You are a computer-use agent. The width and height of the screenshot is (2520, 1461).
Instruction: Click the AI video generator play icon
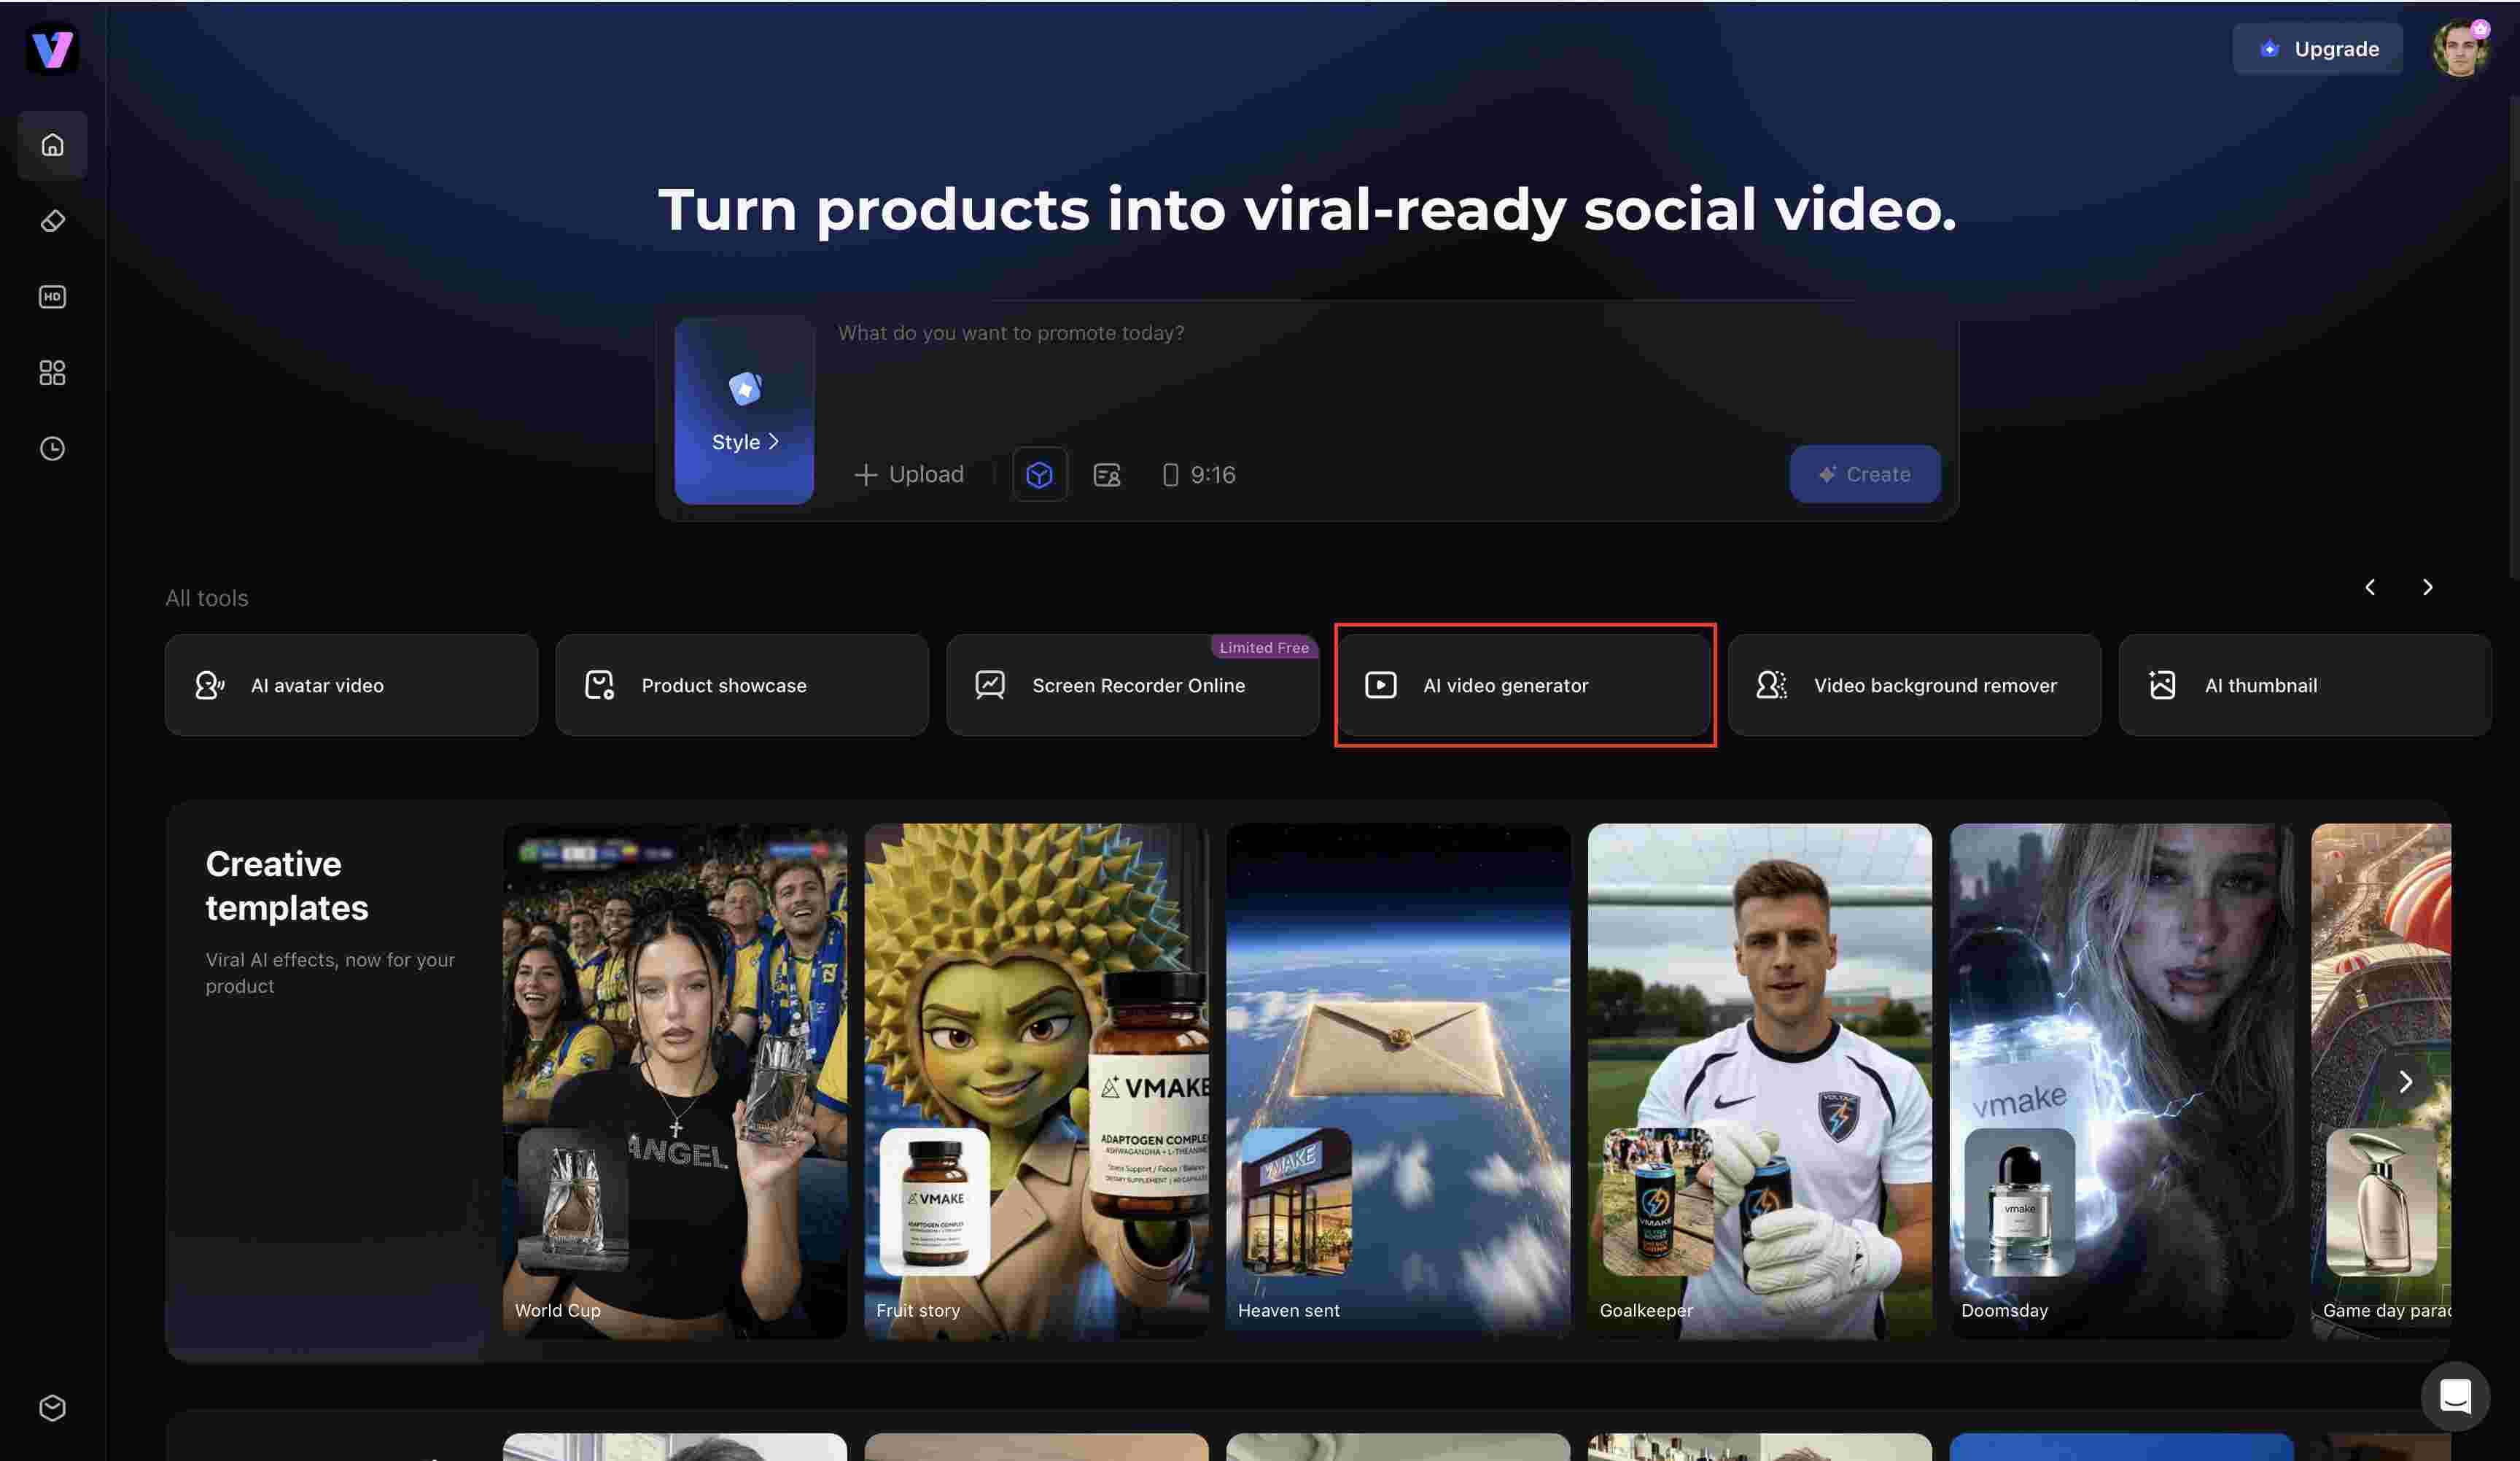[1381, 685]
